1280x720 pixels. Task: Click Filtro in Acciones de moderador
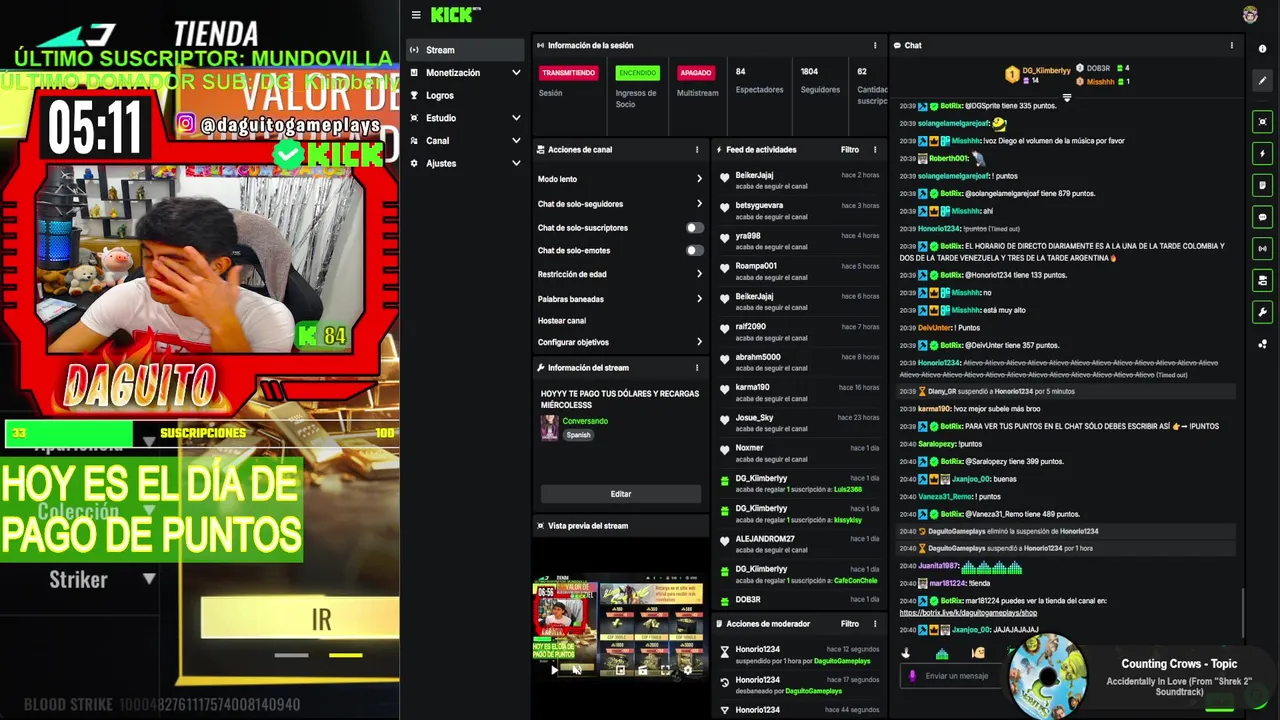pyautogui.click(x=850, y=623)
